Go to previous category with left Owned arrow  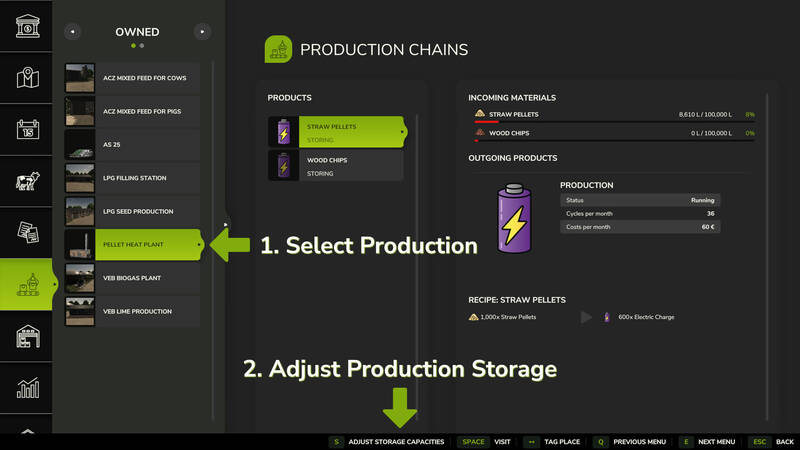[72, 32]
